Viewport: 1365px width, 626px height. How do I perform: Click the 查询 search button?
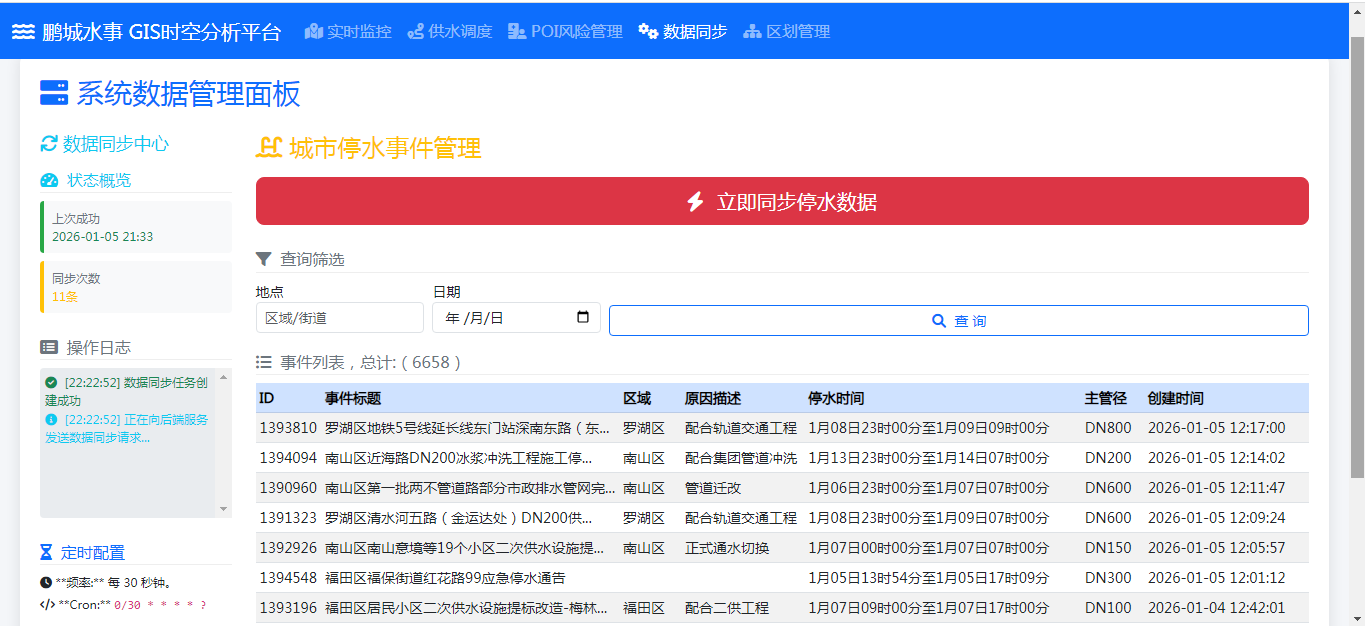pos(958,320)
